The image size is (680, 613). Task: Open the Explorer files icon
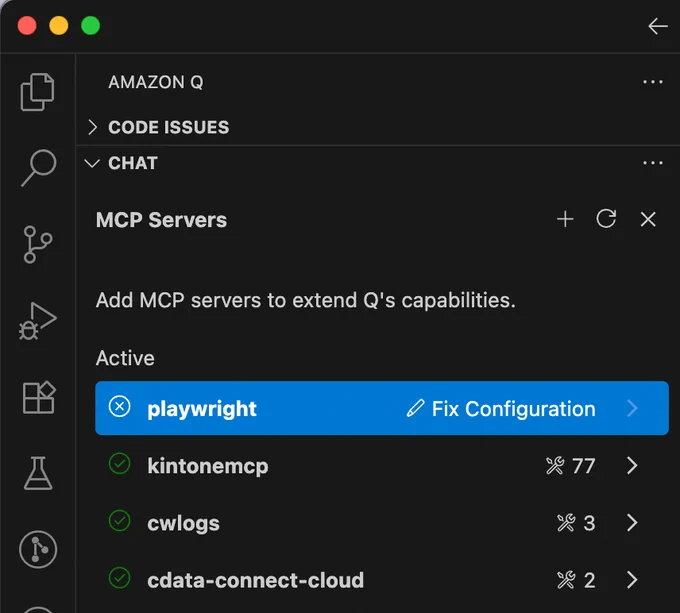coord(37,92)
